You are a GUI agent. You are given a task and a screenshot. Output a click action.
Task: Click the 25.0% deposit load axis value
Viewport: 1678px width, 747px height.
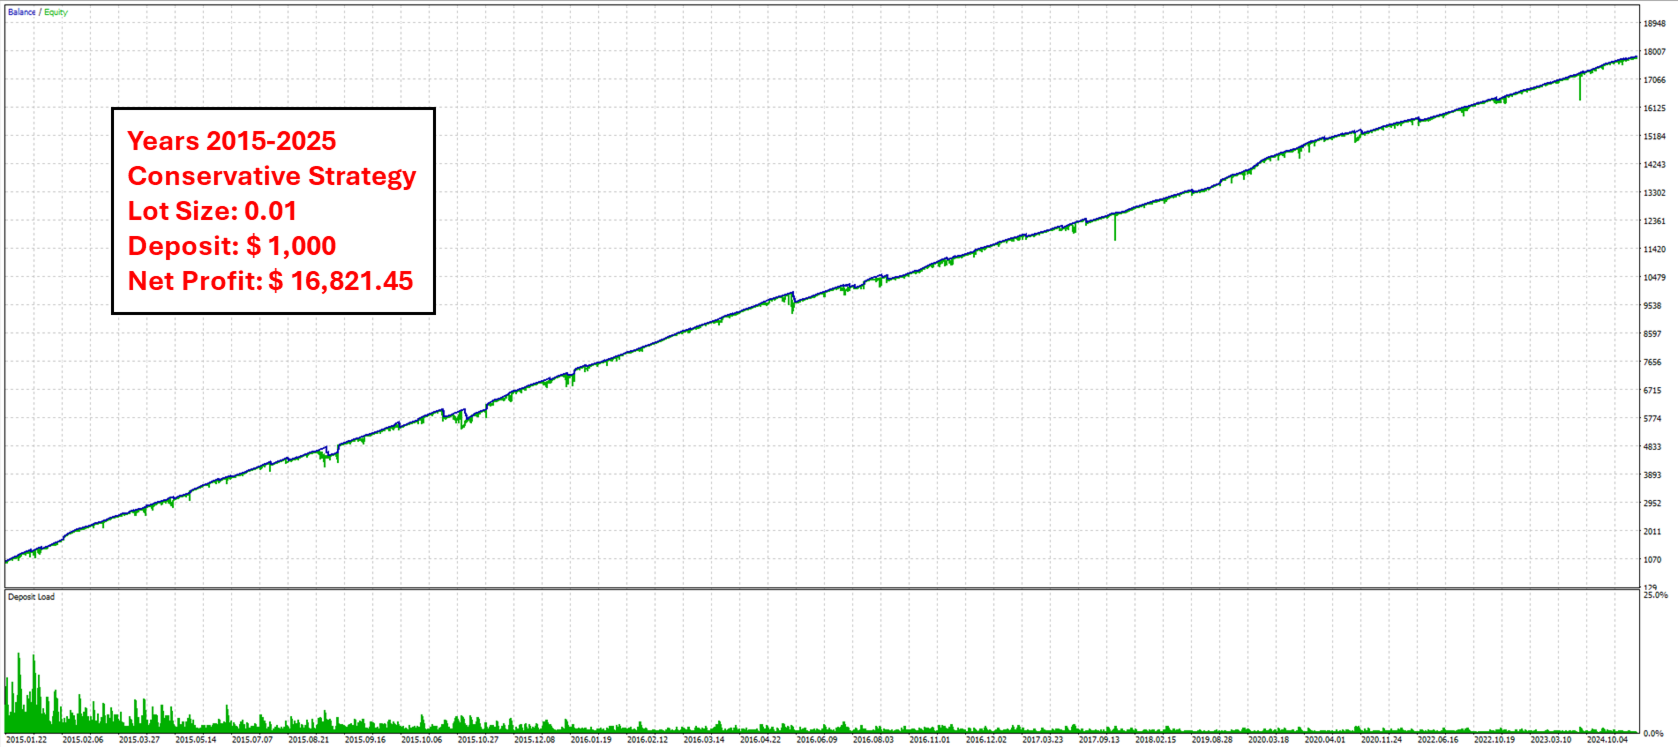point(1656,595)
